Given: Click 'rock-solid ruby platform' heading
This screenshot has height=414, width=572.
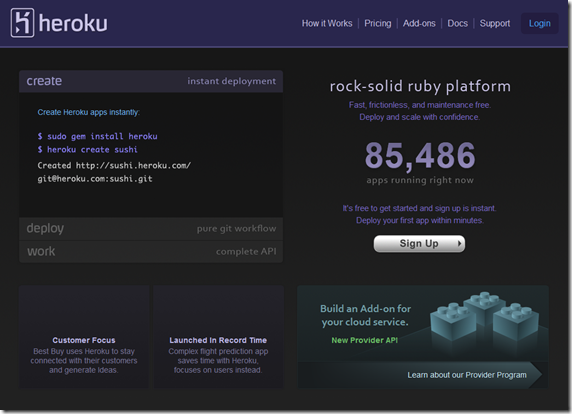Looking at the screenshot, I should pos(420,87).
